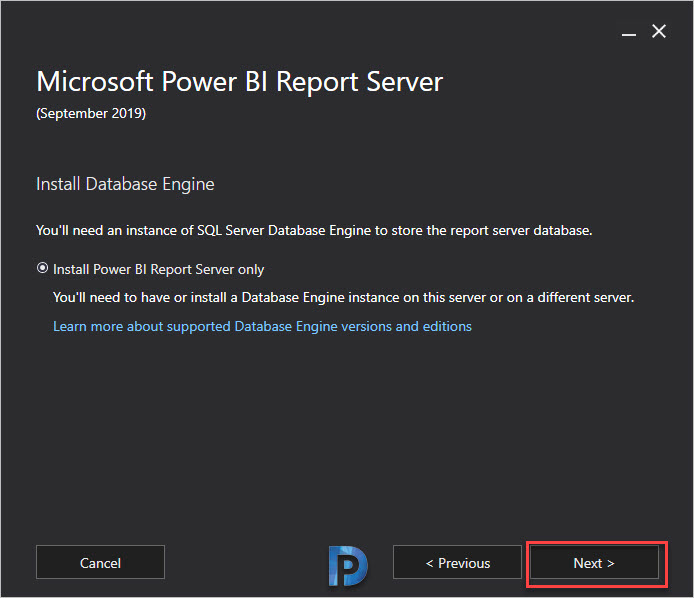Screen dimensions: 694x598
Task: Cancel the installation with the Cancel button
Action: pyautogui.click(x=100, y=562)
